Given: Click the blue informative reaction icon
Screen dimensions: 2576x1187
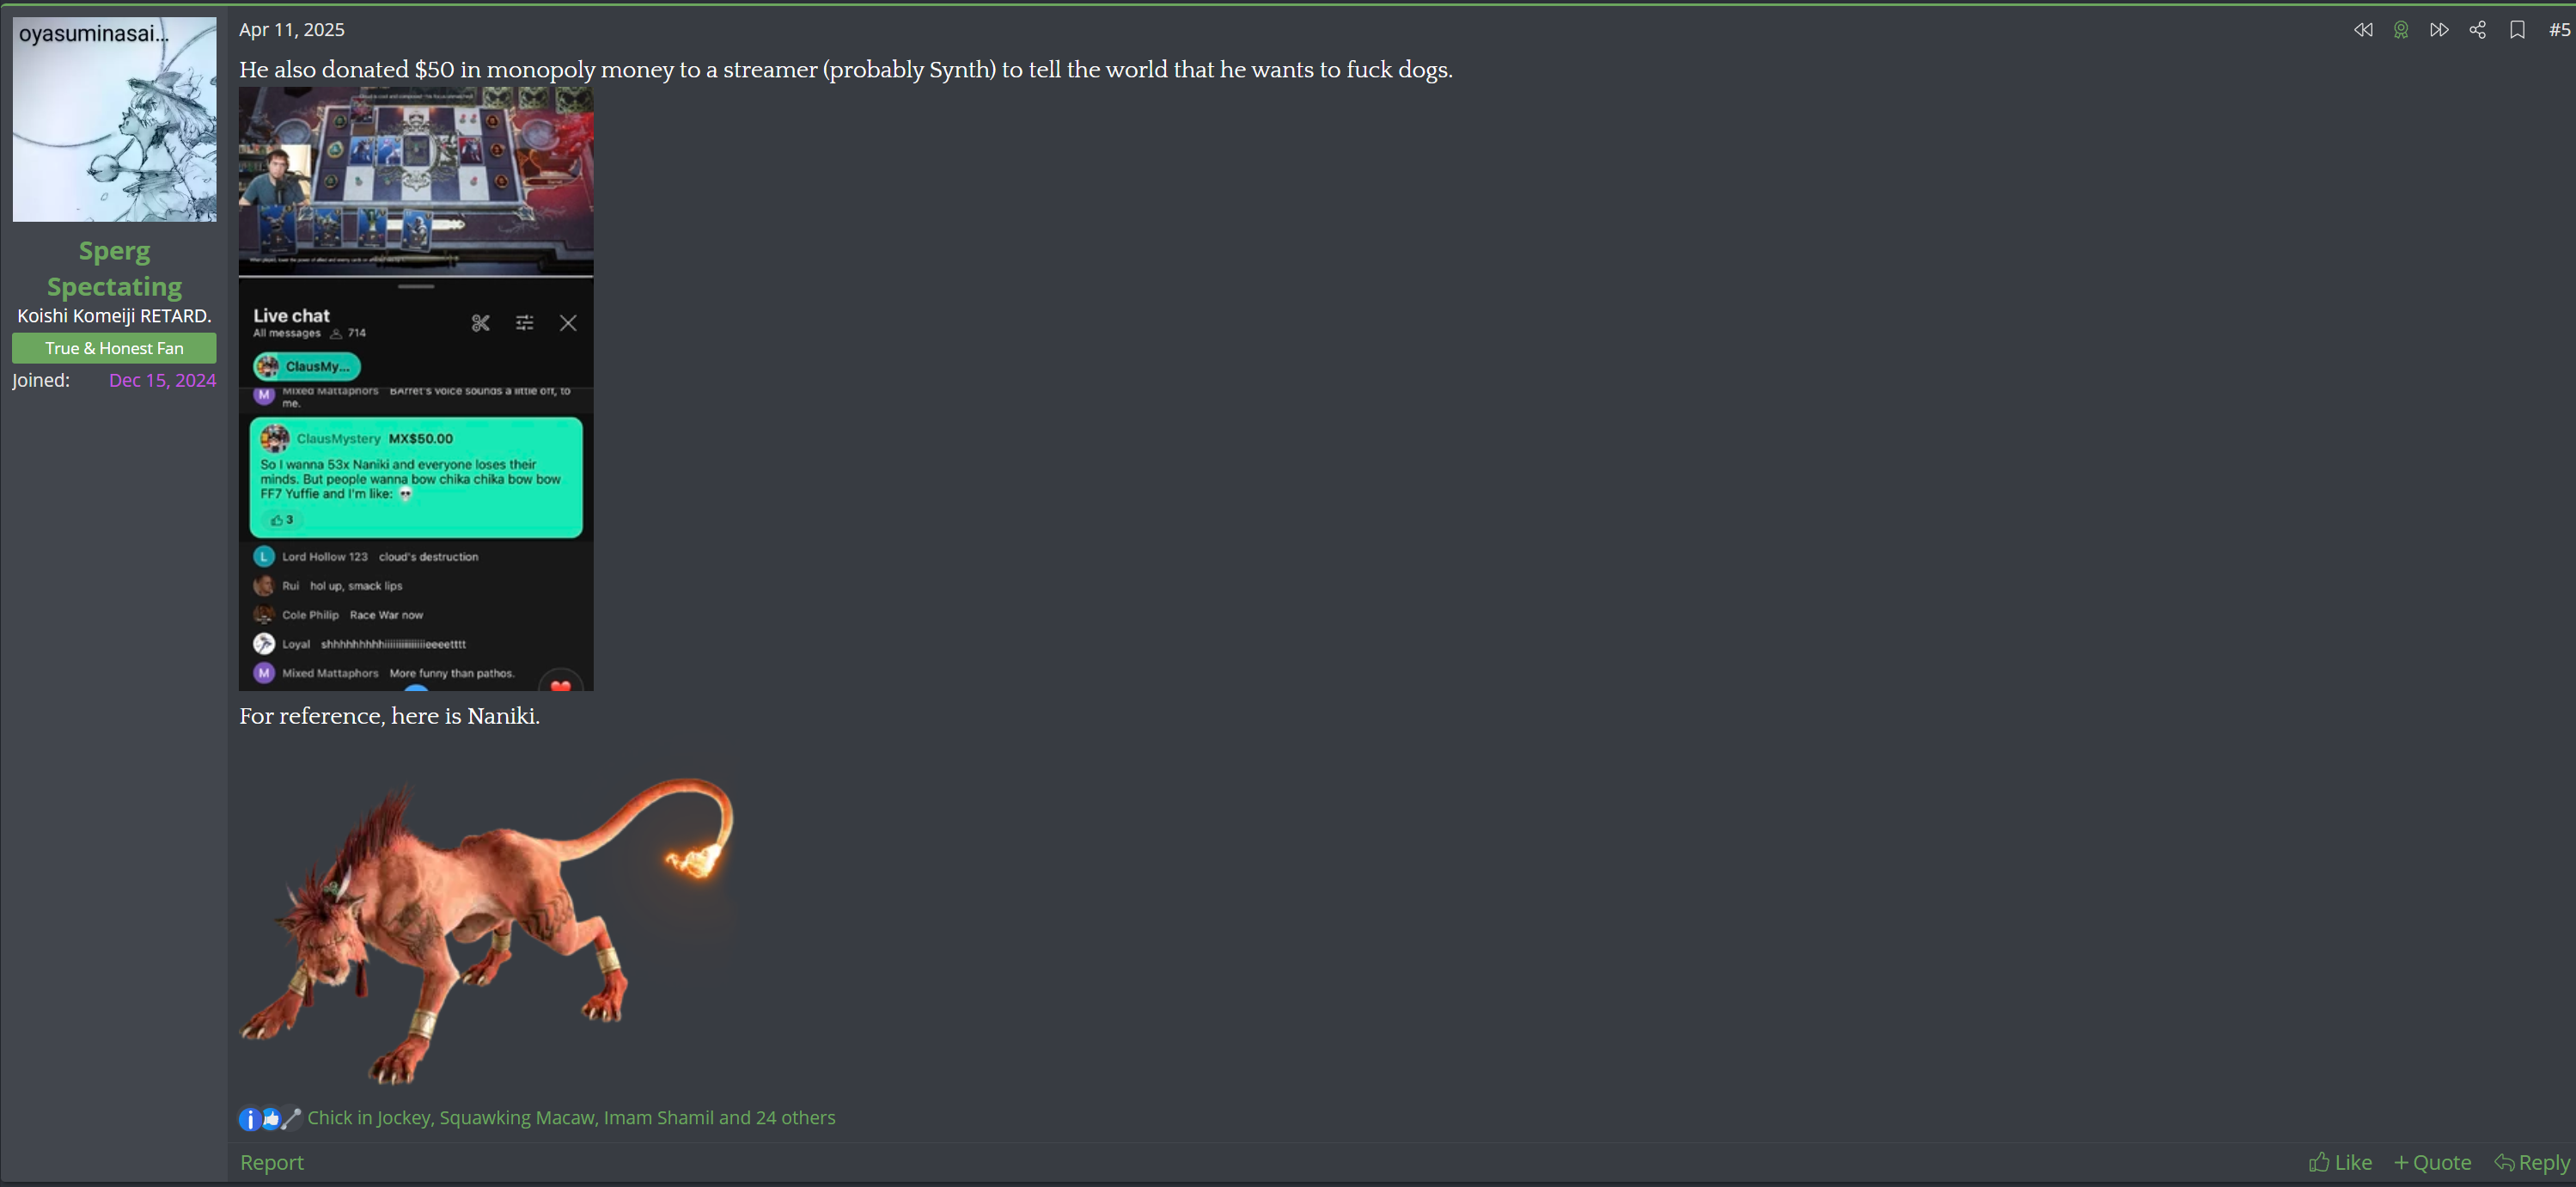Looking at the screenshot, I should (250, 1119).
